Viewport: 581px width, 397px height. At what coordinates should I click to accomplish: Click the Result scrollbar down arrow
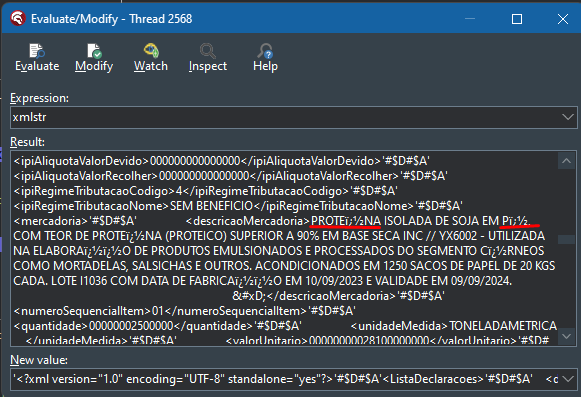tap(566, 336)
